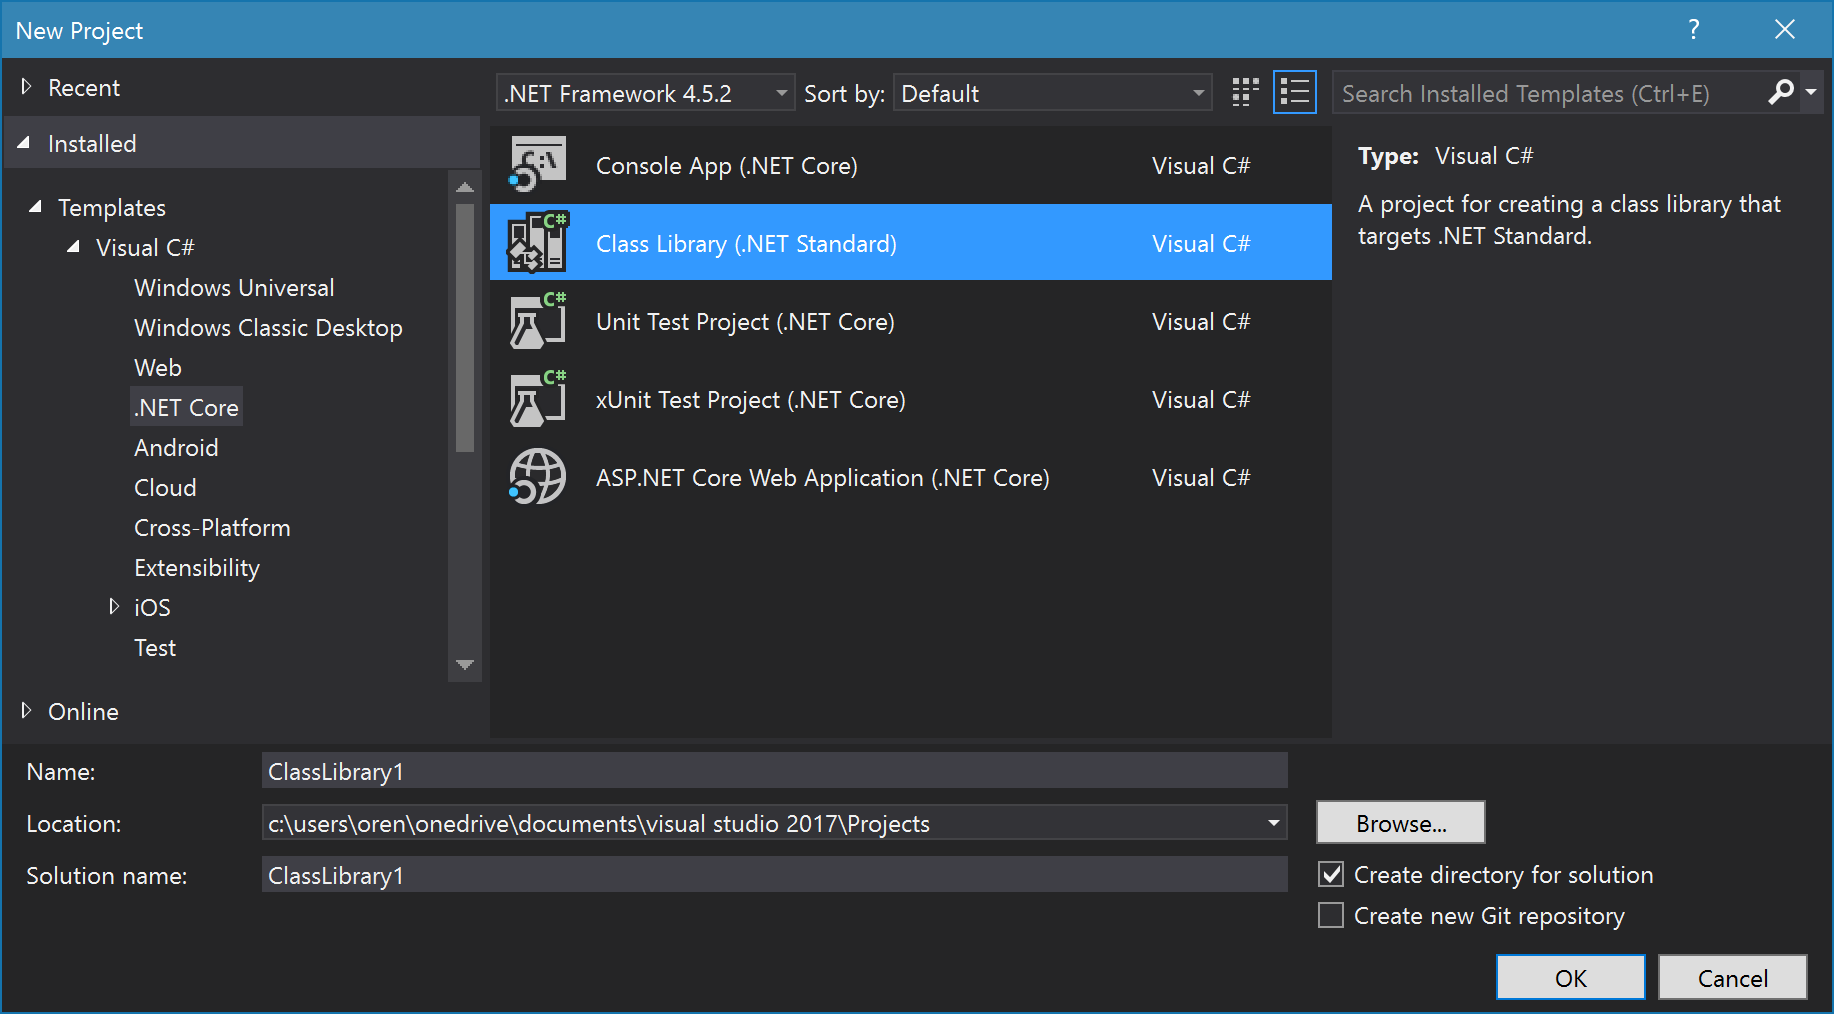This screenshot has width=1834, height=1014.
Task: Click the project Name input field
Action: click(775, 771)
